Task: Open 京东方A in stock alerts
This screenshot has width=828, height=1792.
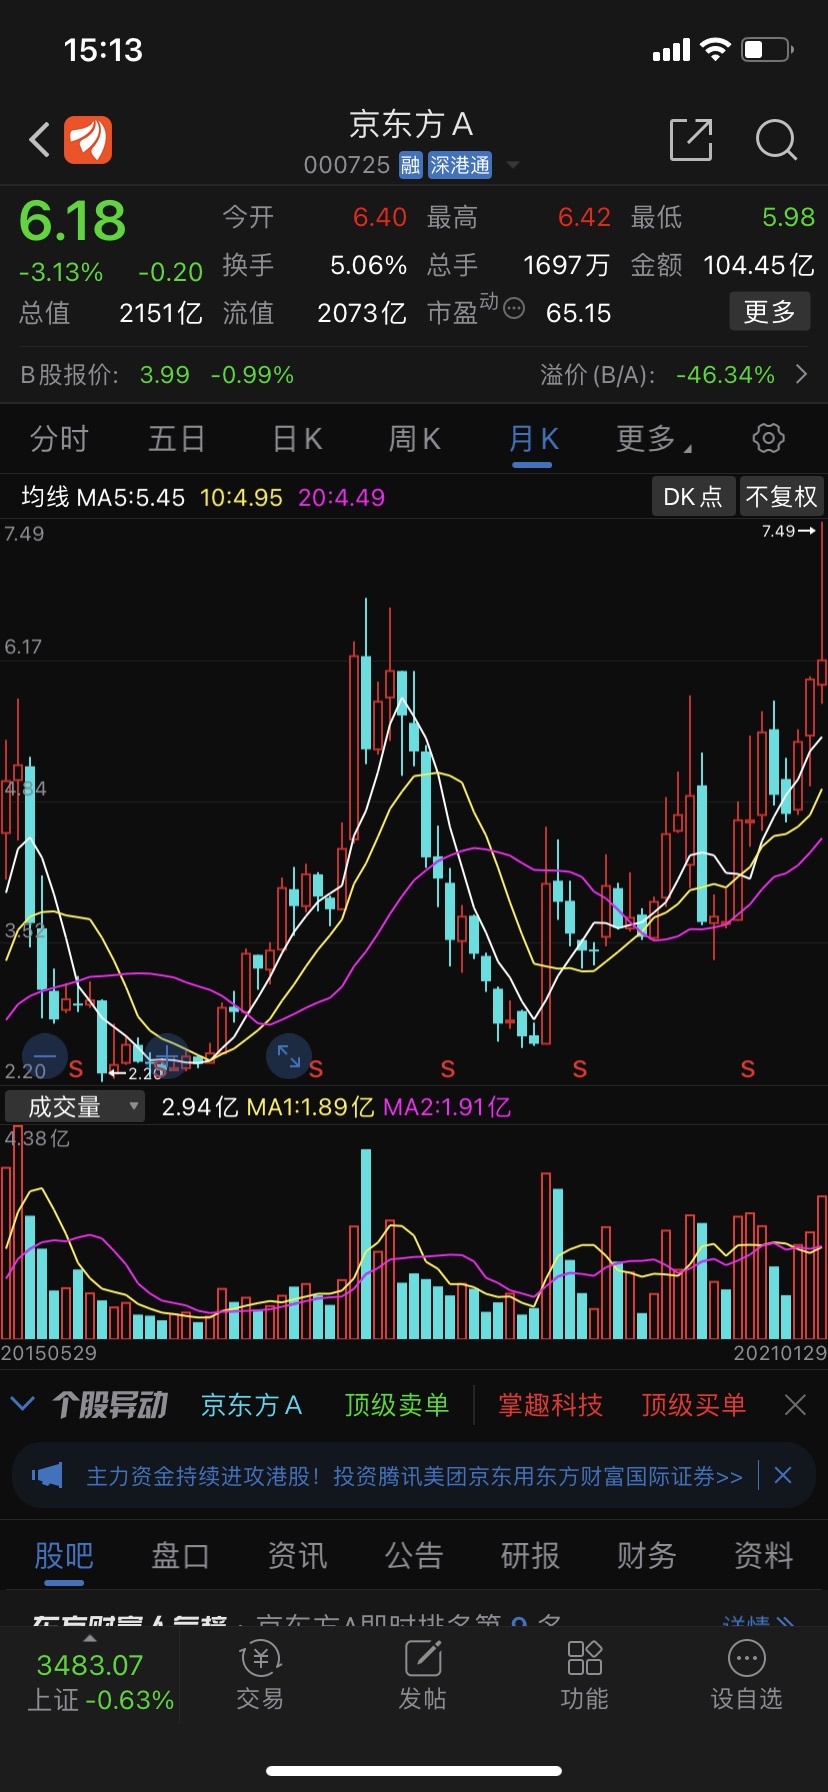Action: pos(251,1405)
